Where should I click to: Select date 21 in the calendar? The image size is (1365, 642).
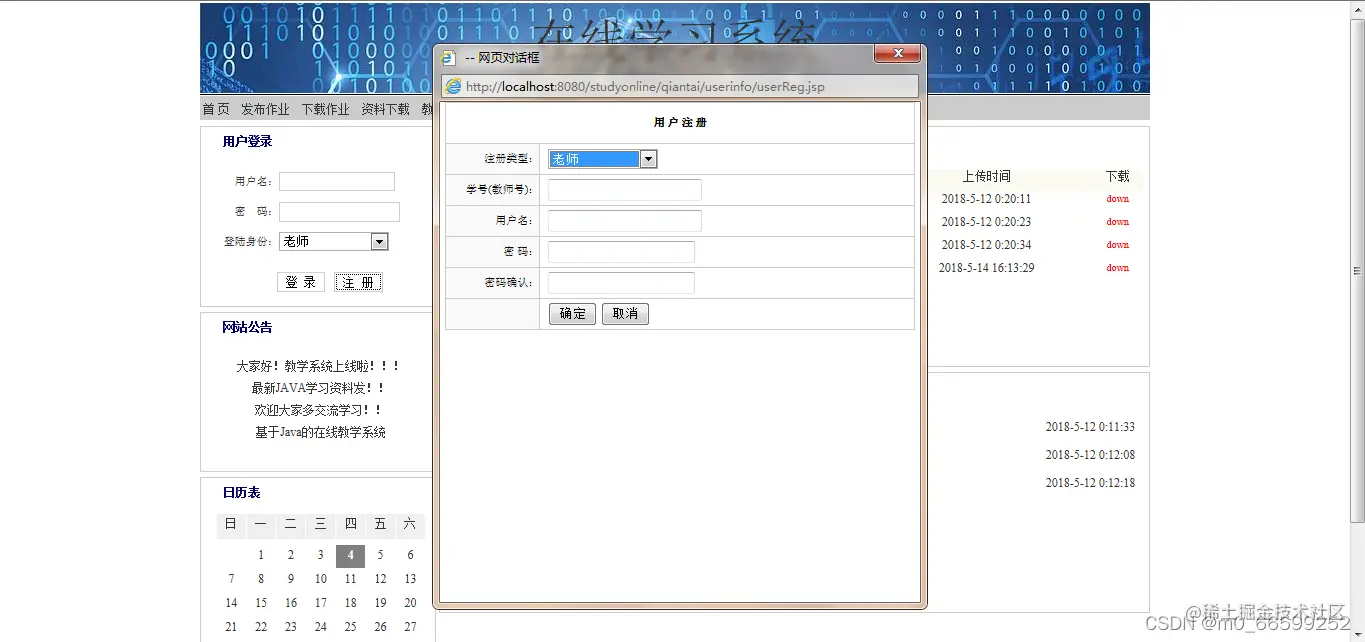click(x=231, y=627)
